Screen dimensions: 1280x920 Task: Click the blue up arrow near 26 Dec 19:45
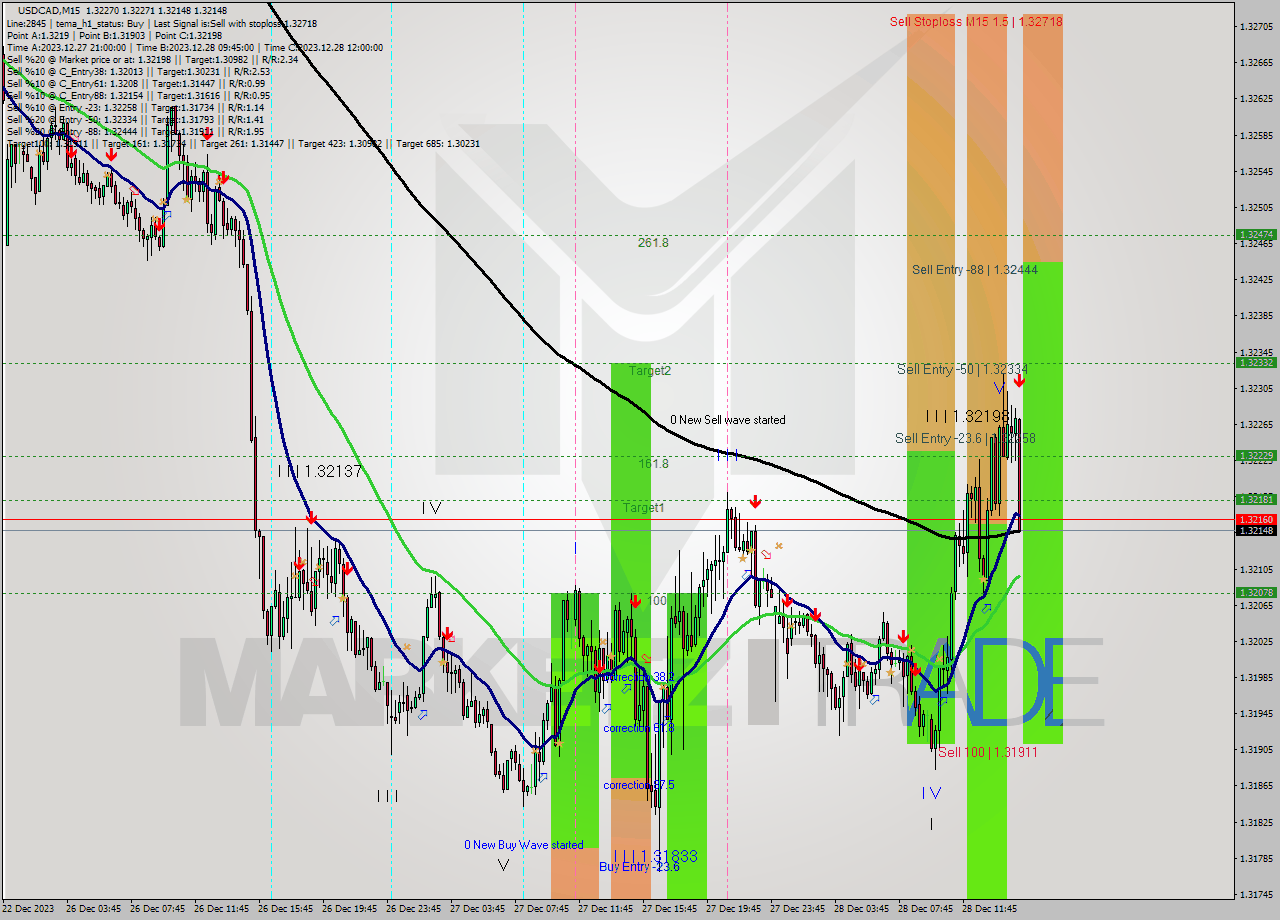[x=334, y=620]
